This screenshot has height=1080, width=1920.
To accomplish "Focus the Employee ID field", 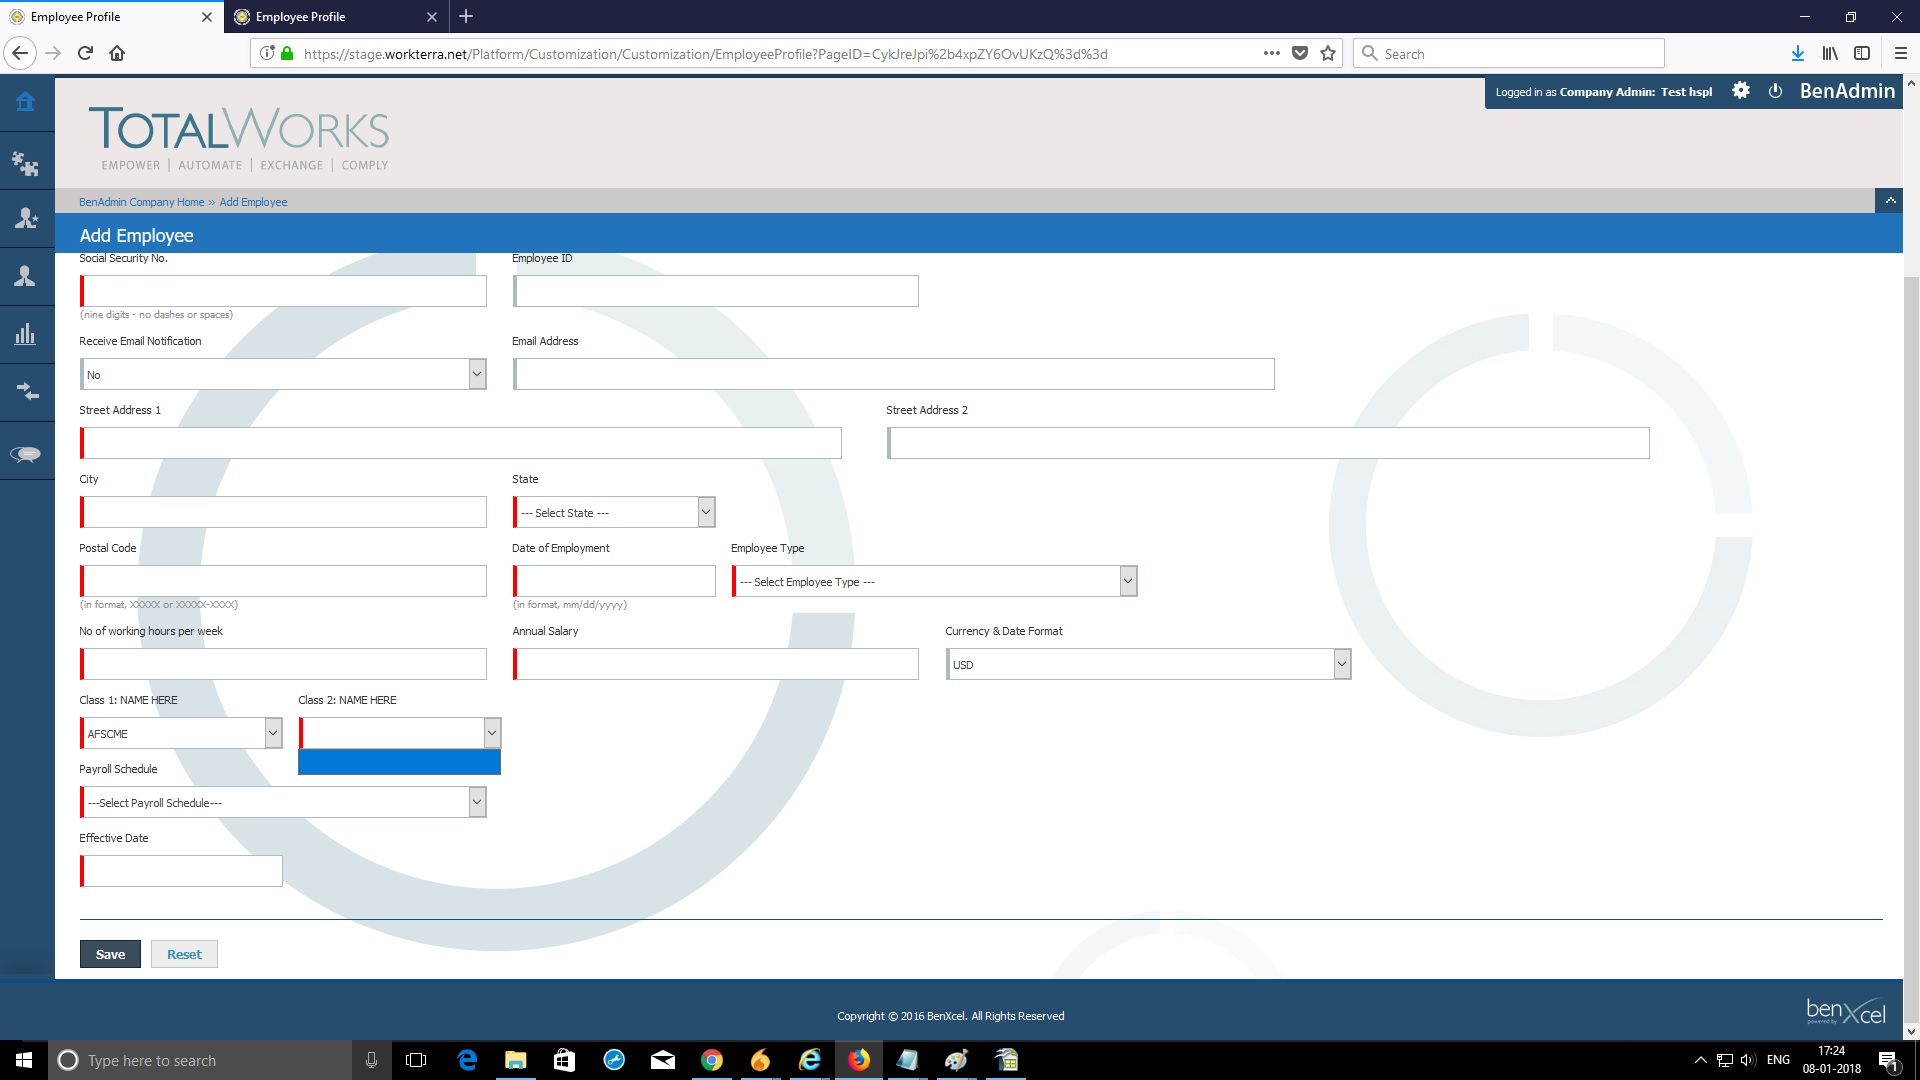I will (x=716, y=291).
